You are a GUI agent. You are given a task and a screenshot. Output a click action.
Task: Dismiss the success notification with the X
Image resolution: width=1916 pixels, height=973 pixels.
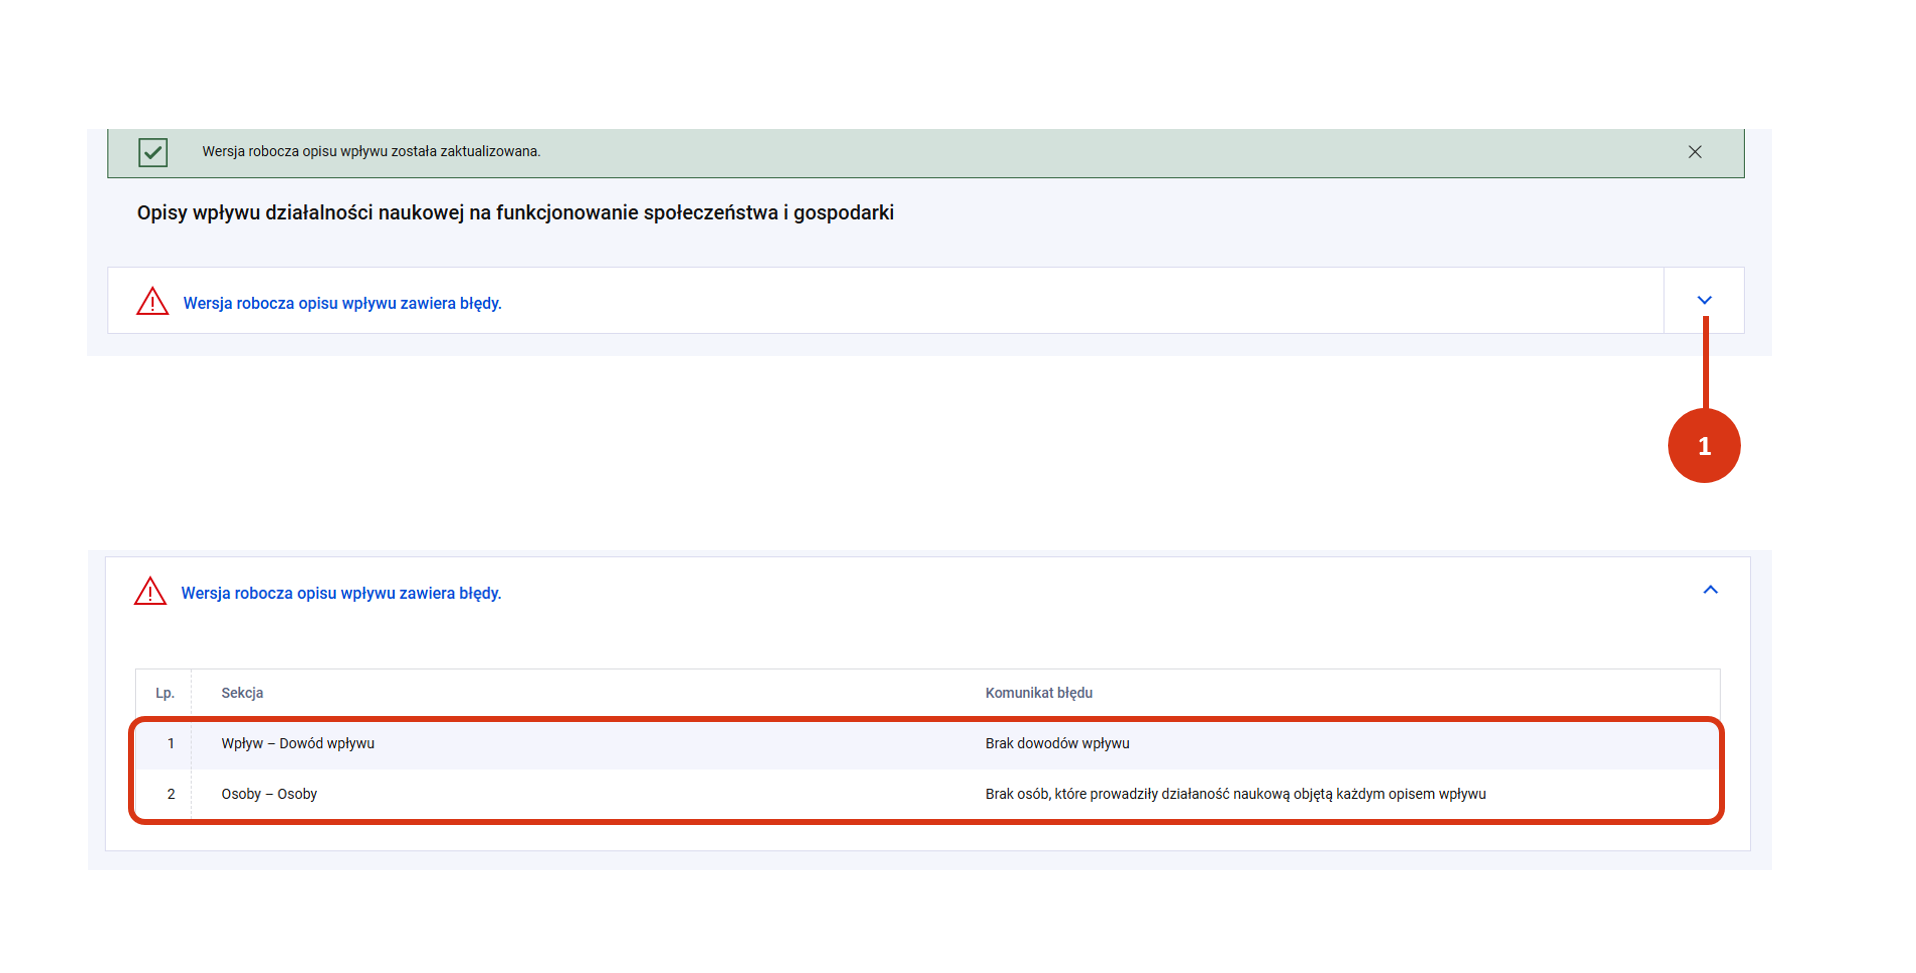pyautogui.click(x=1694, y=152)
